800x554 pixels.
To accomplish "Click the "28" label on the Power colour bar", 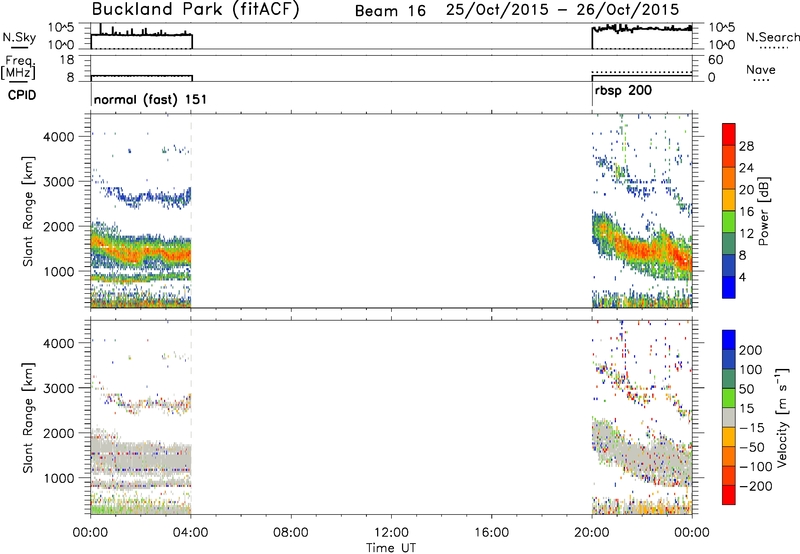I will (x=746, y=146).
